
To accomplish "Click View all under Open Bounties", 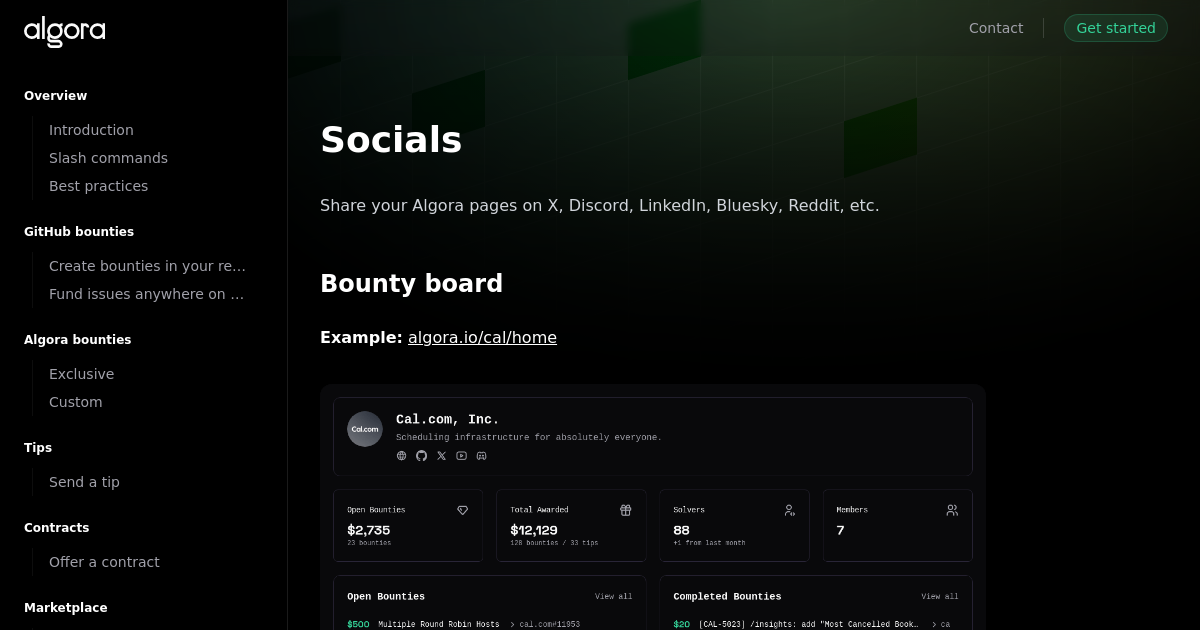I will [613, 596].
